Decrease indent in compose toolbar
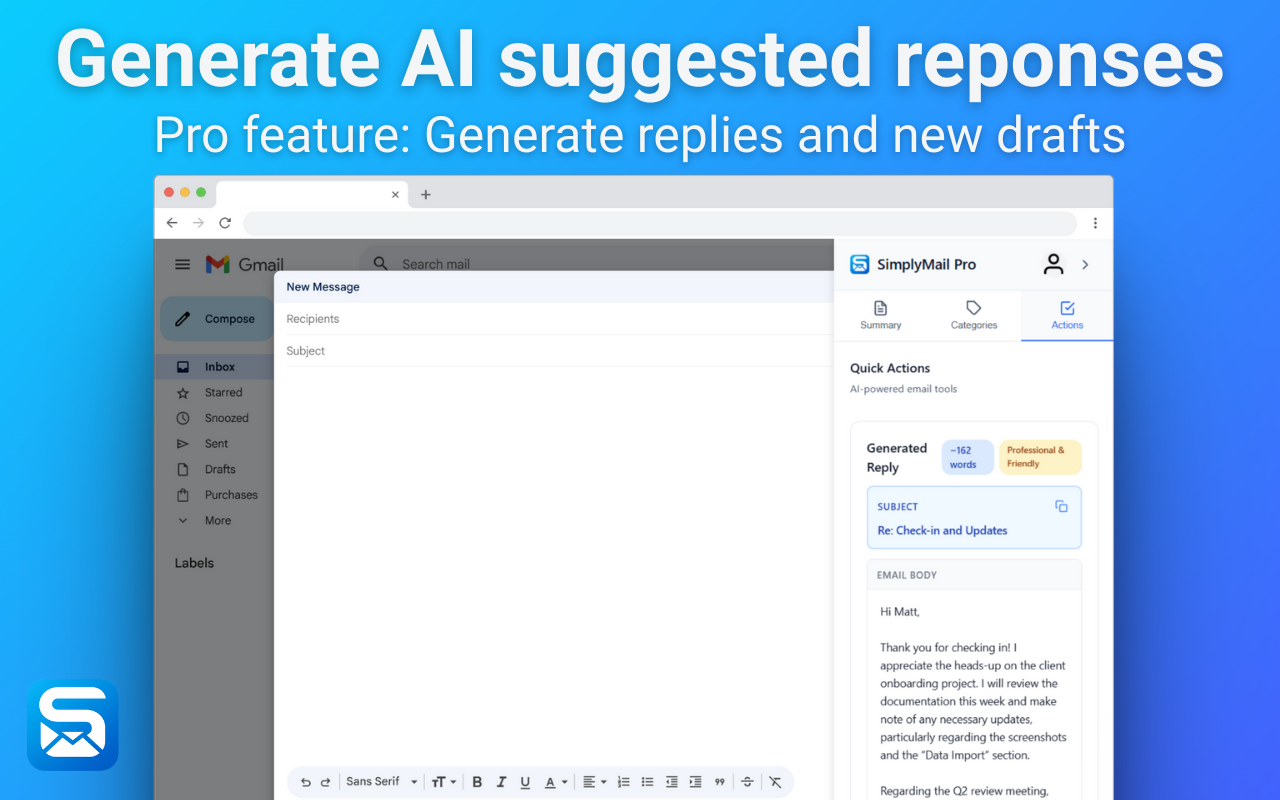The width and height of the screenshot is (1280, 800). tap(671, 782)
